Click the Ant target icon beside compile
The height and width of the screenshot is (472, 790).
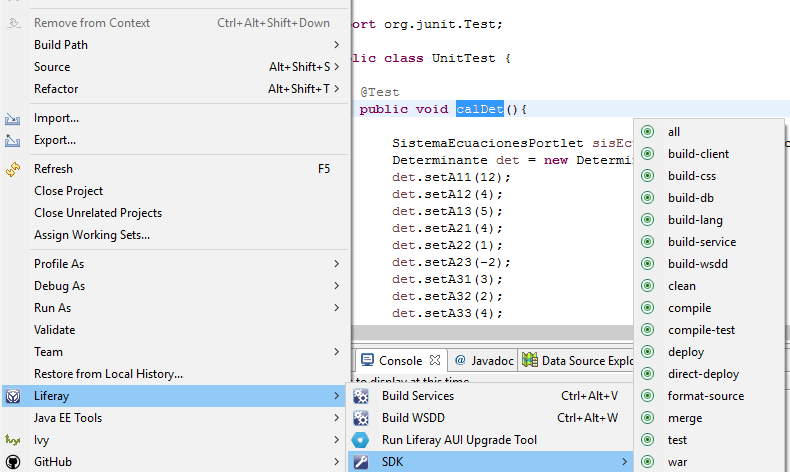[647, 308]
